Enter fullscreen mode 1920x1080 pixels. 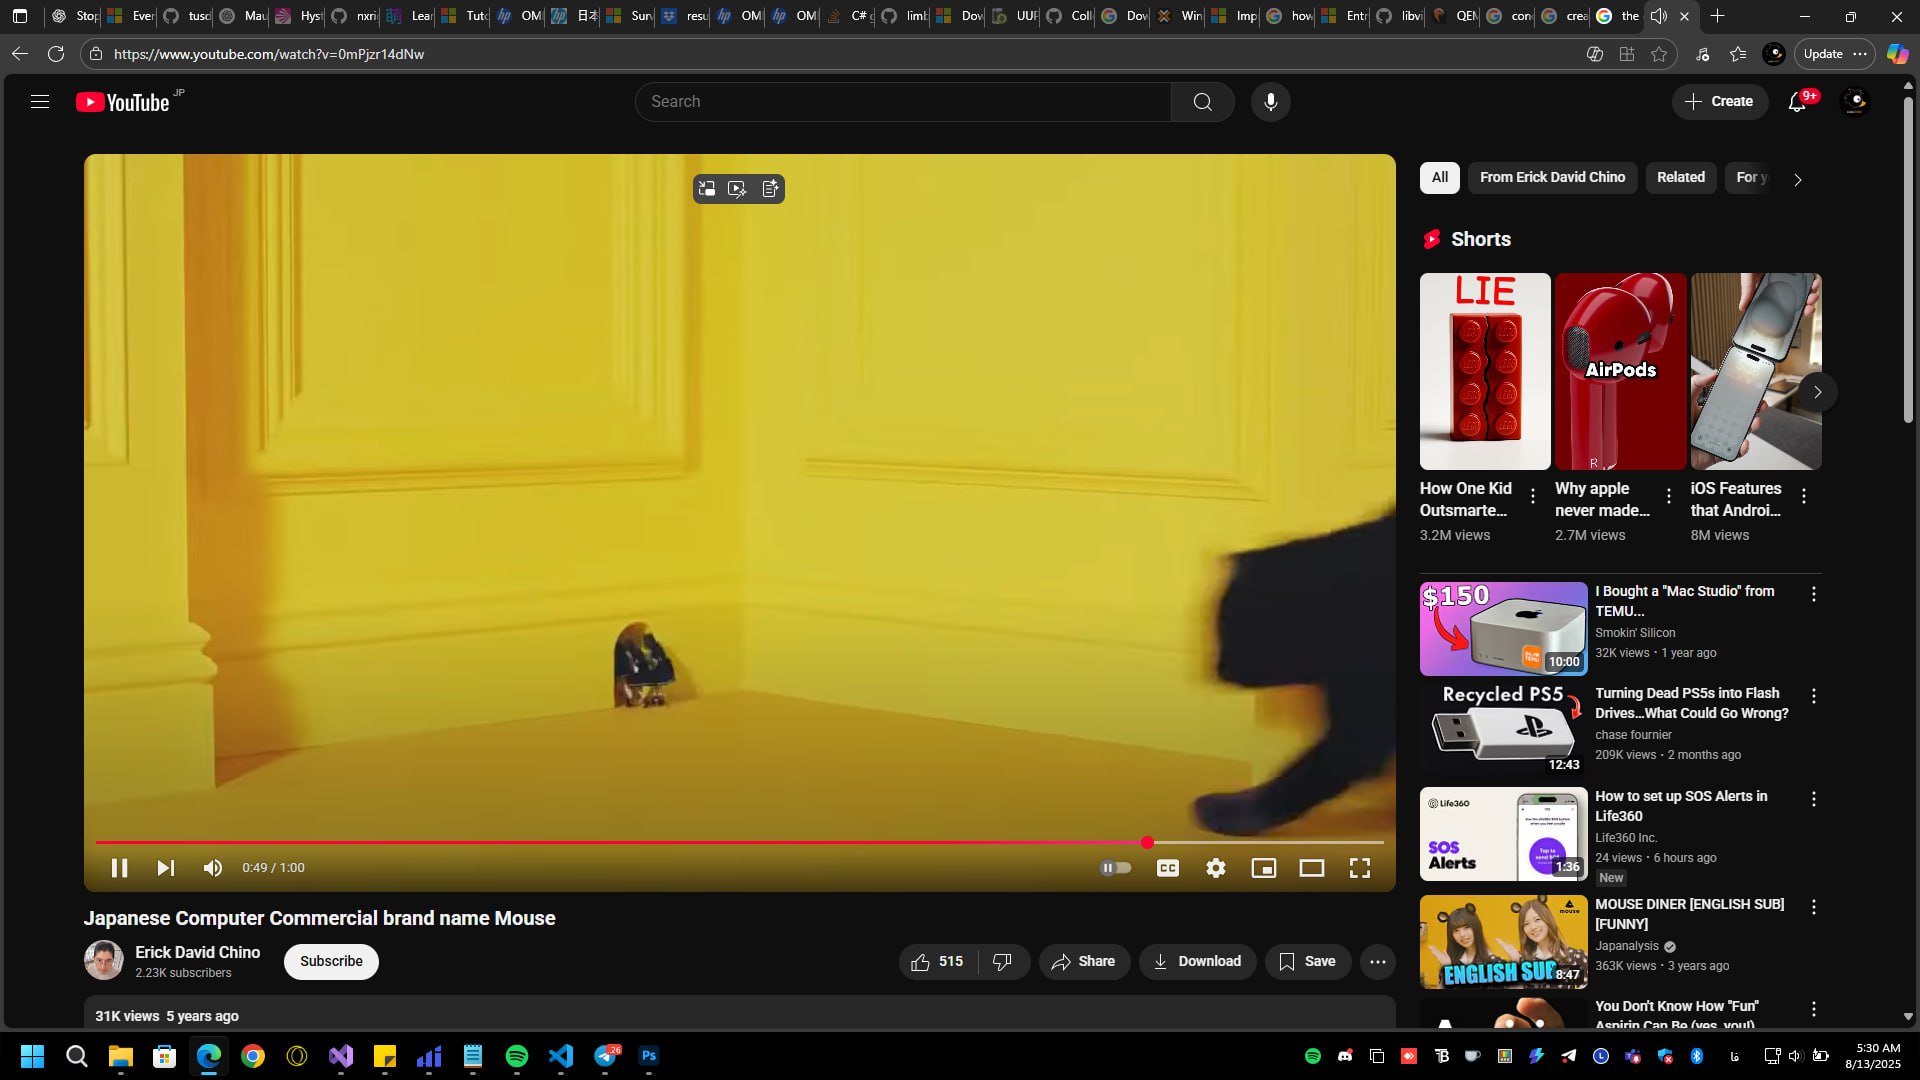pos(1359,868)
